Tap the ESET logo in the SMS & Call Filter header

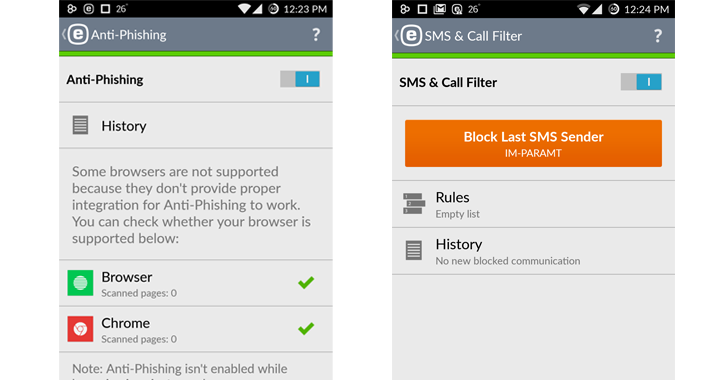click(411, 36)
